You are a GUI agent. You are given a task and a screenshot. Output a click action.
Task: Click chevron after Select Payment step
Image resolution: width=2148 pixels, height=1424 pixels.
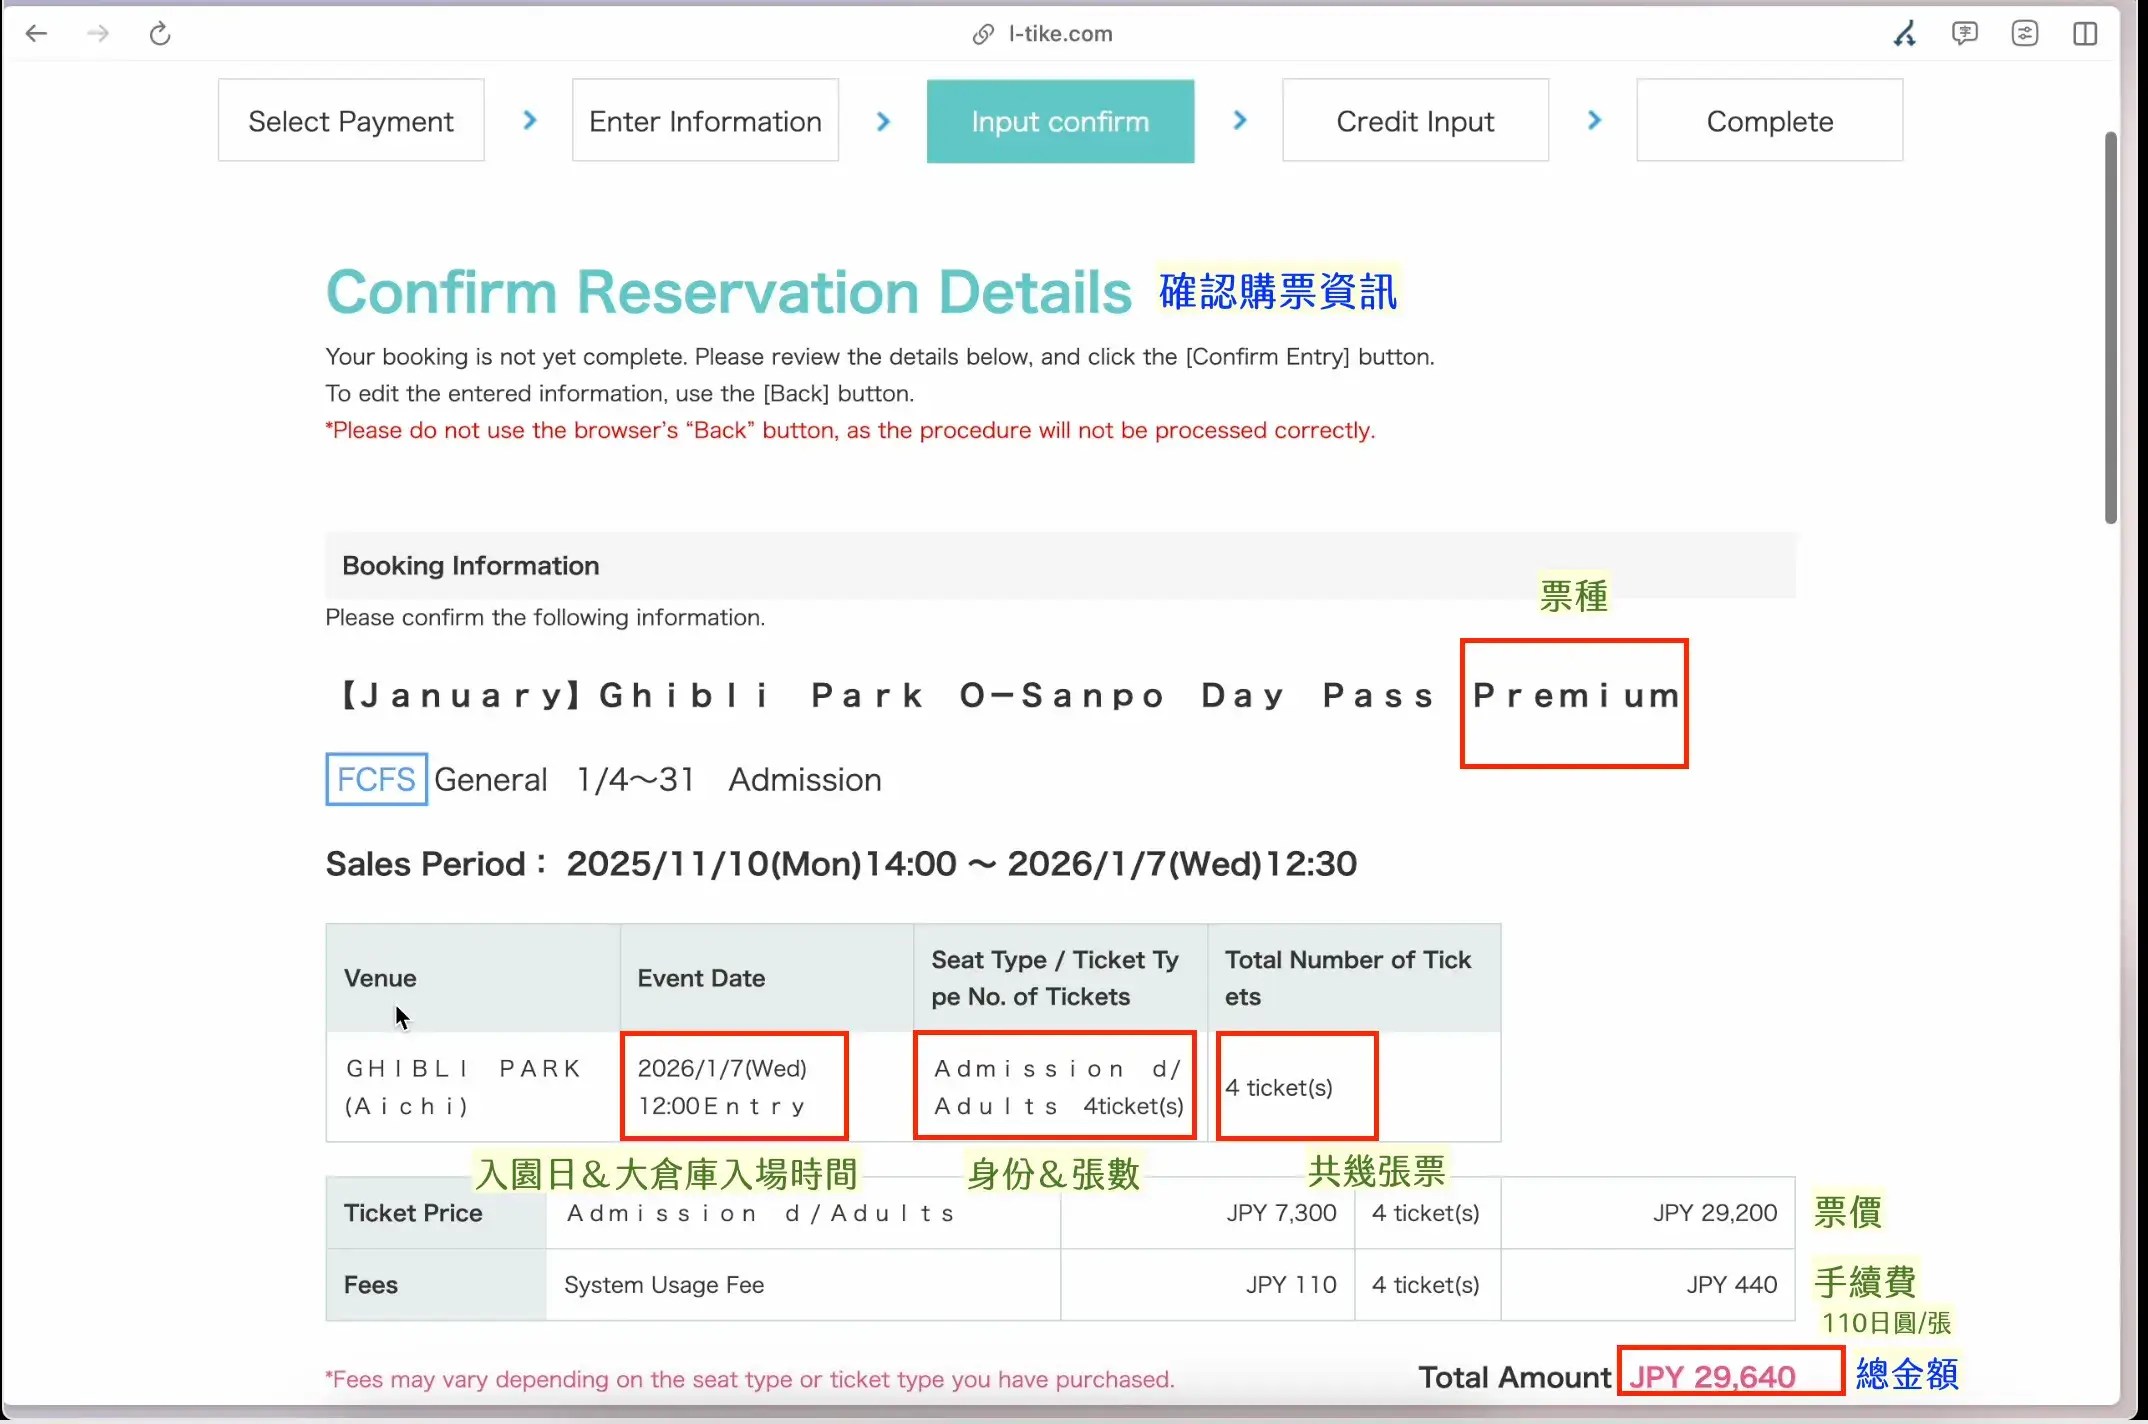click(x=530, y=121)
